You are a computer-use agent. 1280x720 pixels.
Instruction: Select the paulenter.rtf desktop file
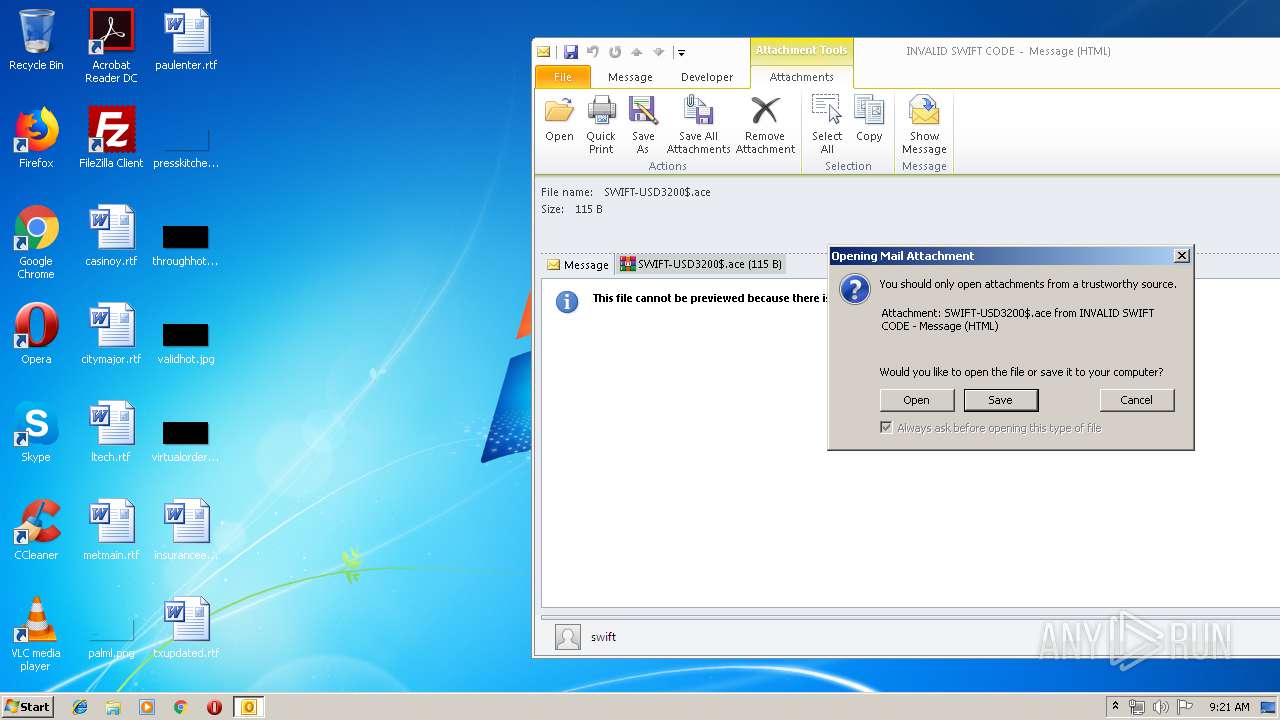click(186, 40)
